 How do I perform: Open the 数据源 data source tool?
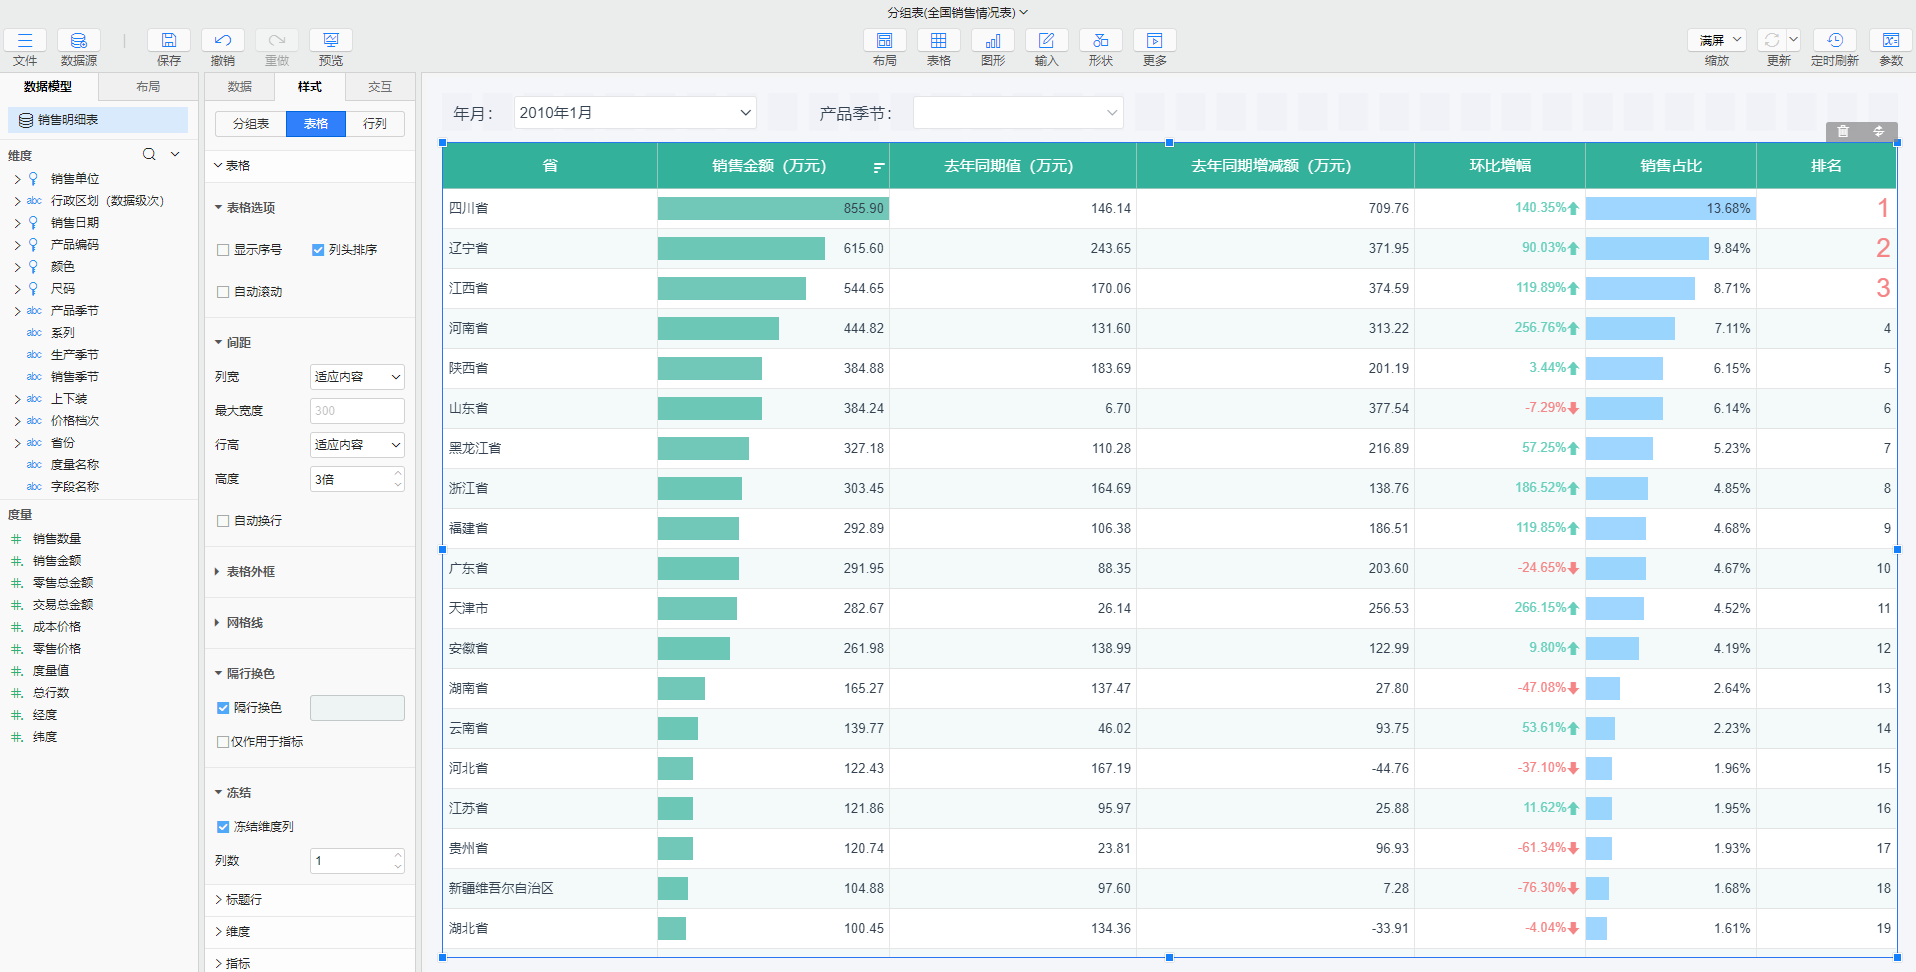pos(79,40)
